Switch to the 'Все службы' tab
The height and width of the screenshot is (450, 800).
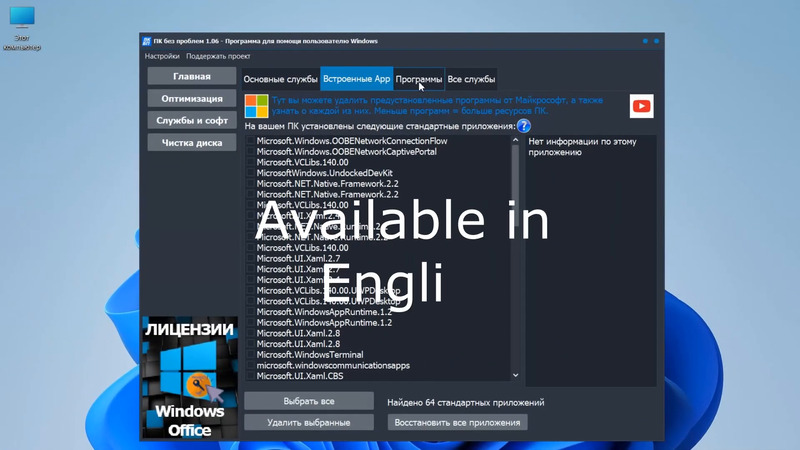[470, 79]
